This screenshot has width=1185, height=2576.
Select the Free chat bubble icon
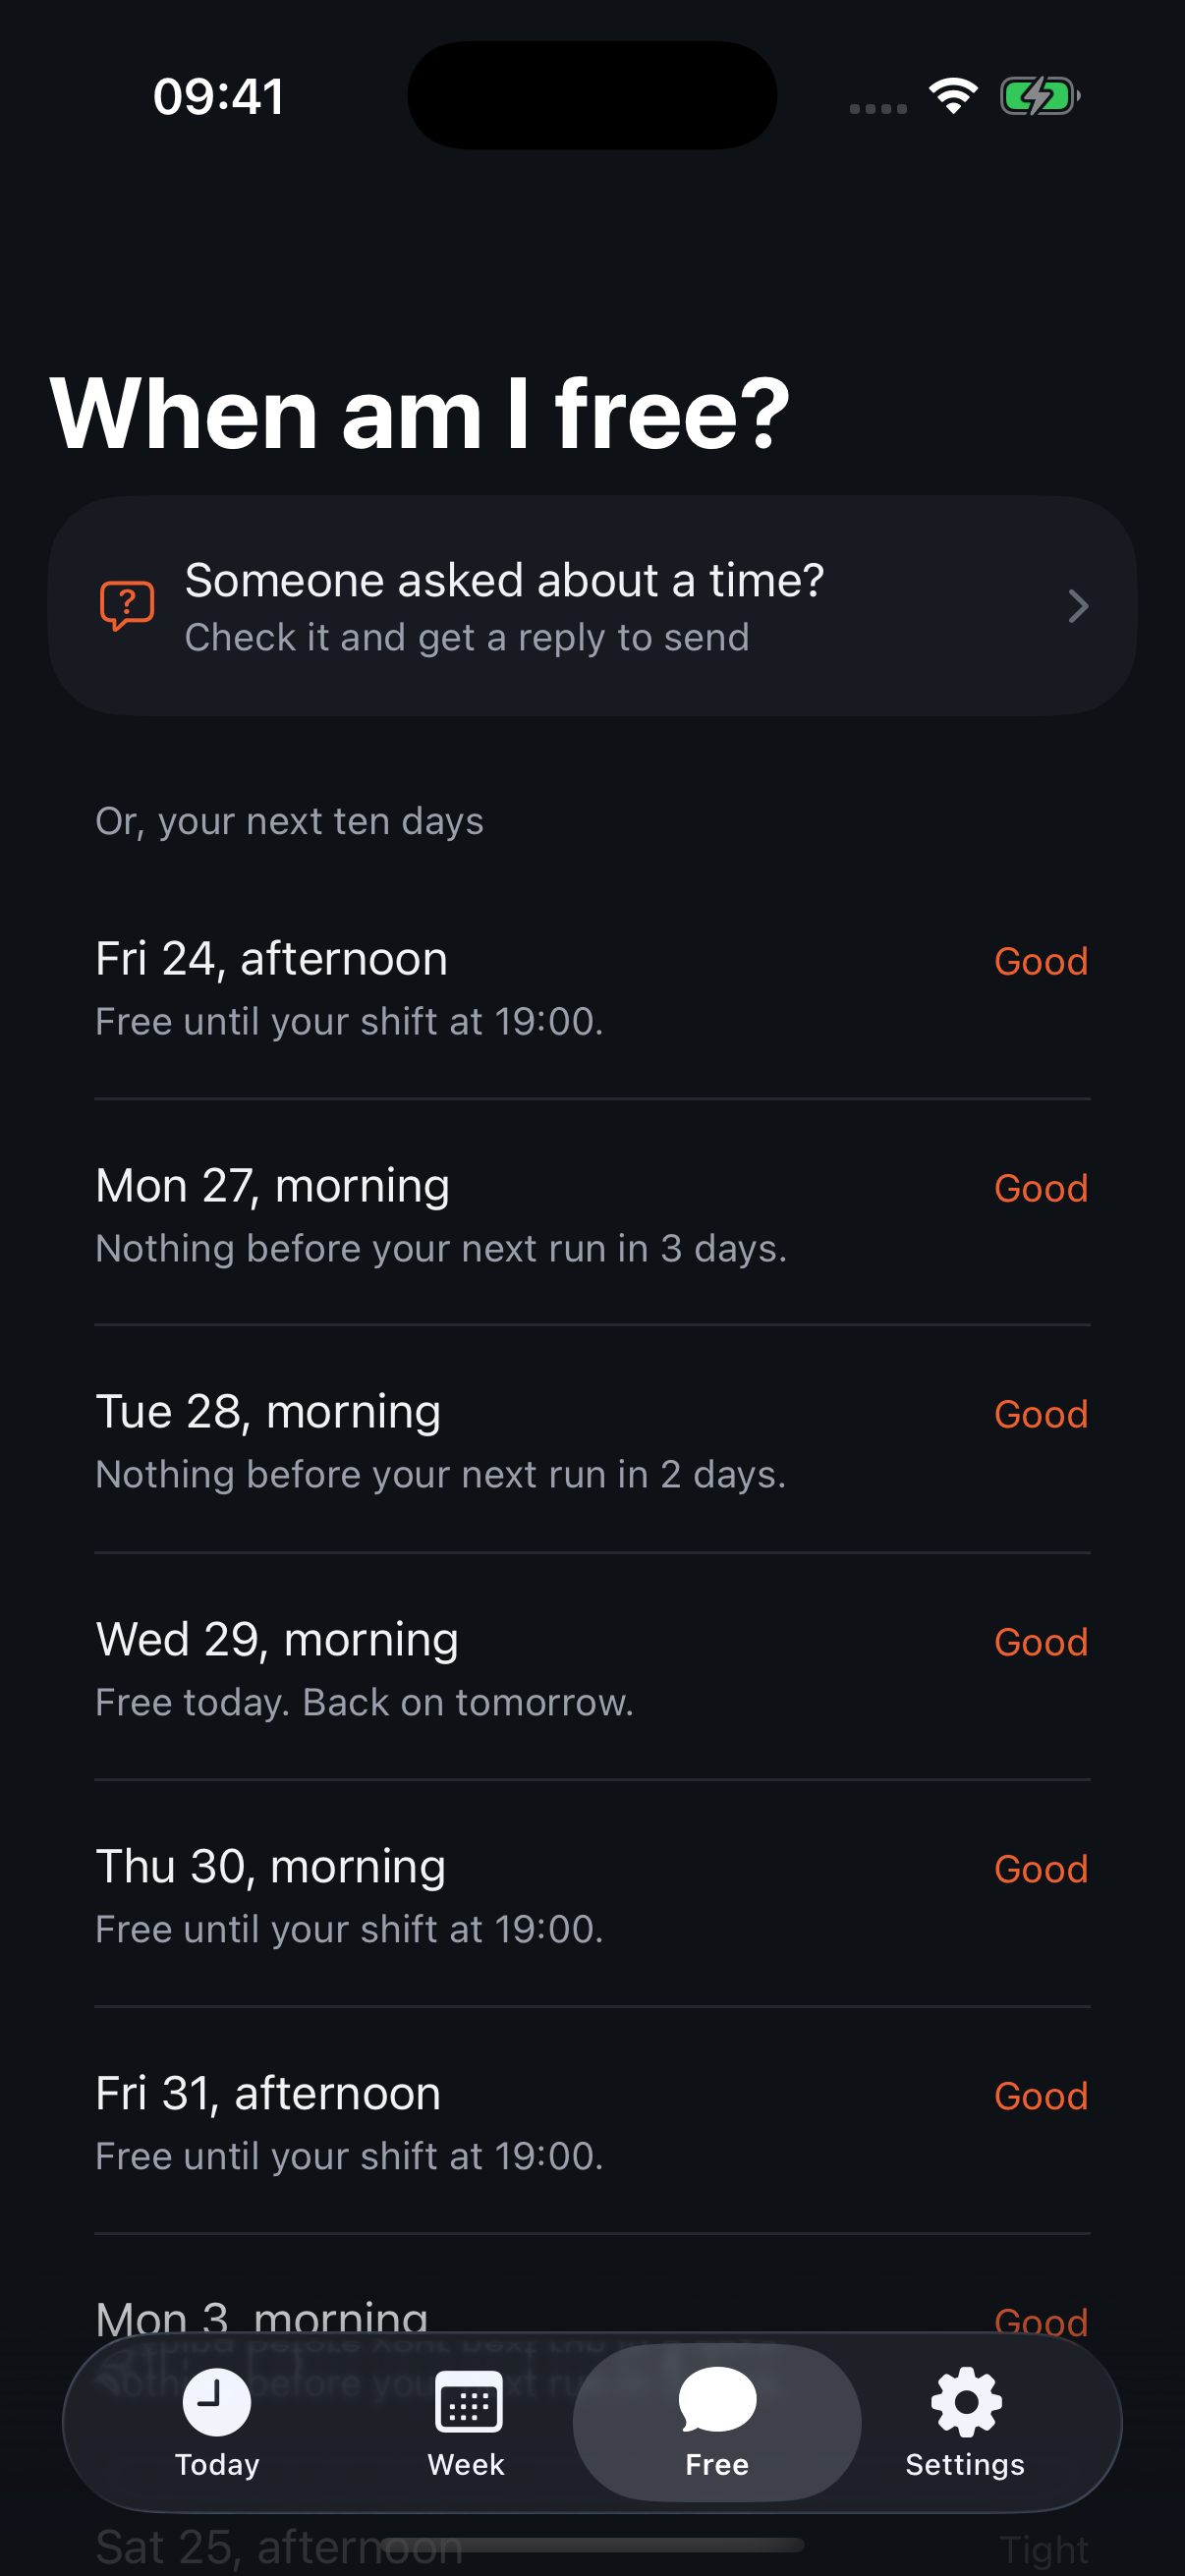(717, 2399)
